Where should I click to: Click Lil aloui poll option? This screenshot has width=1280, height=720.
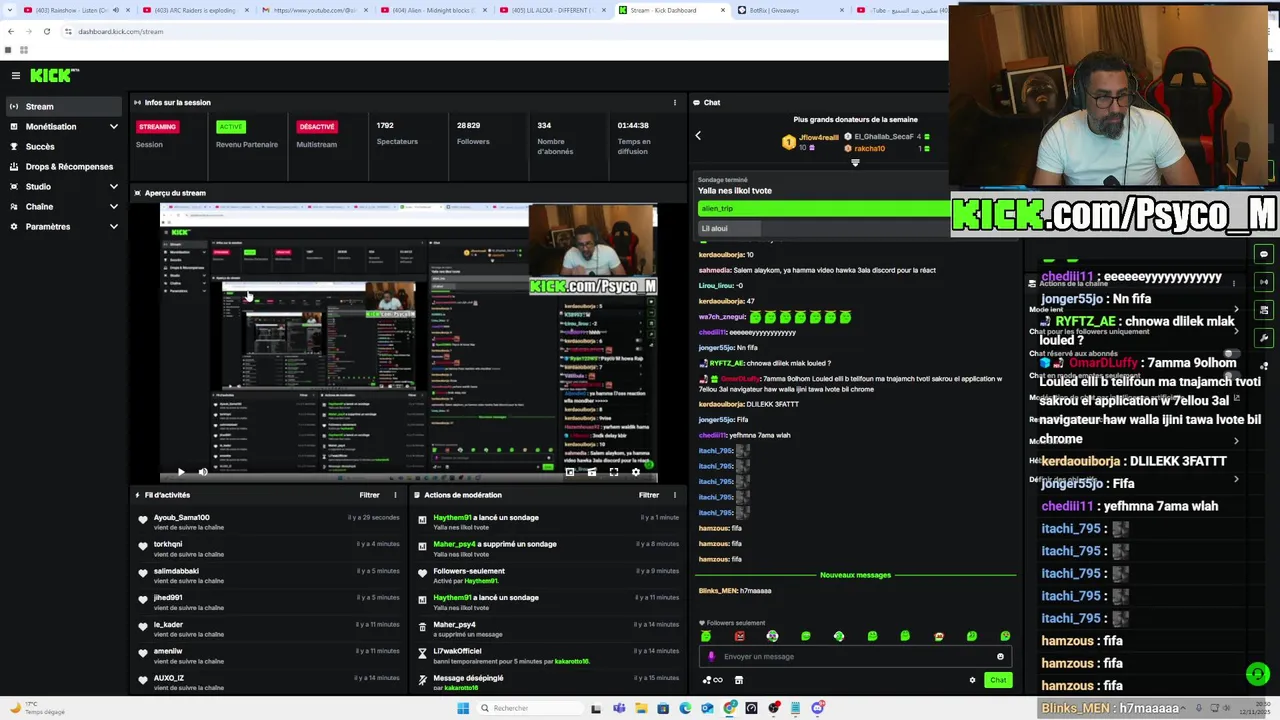pyautogui.click(x=824, y=228)
